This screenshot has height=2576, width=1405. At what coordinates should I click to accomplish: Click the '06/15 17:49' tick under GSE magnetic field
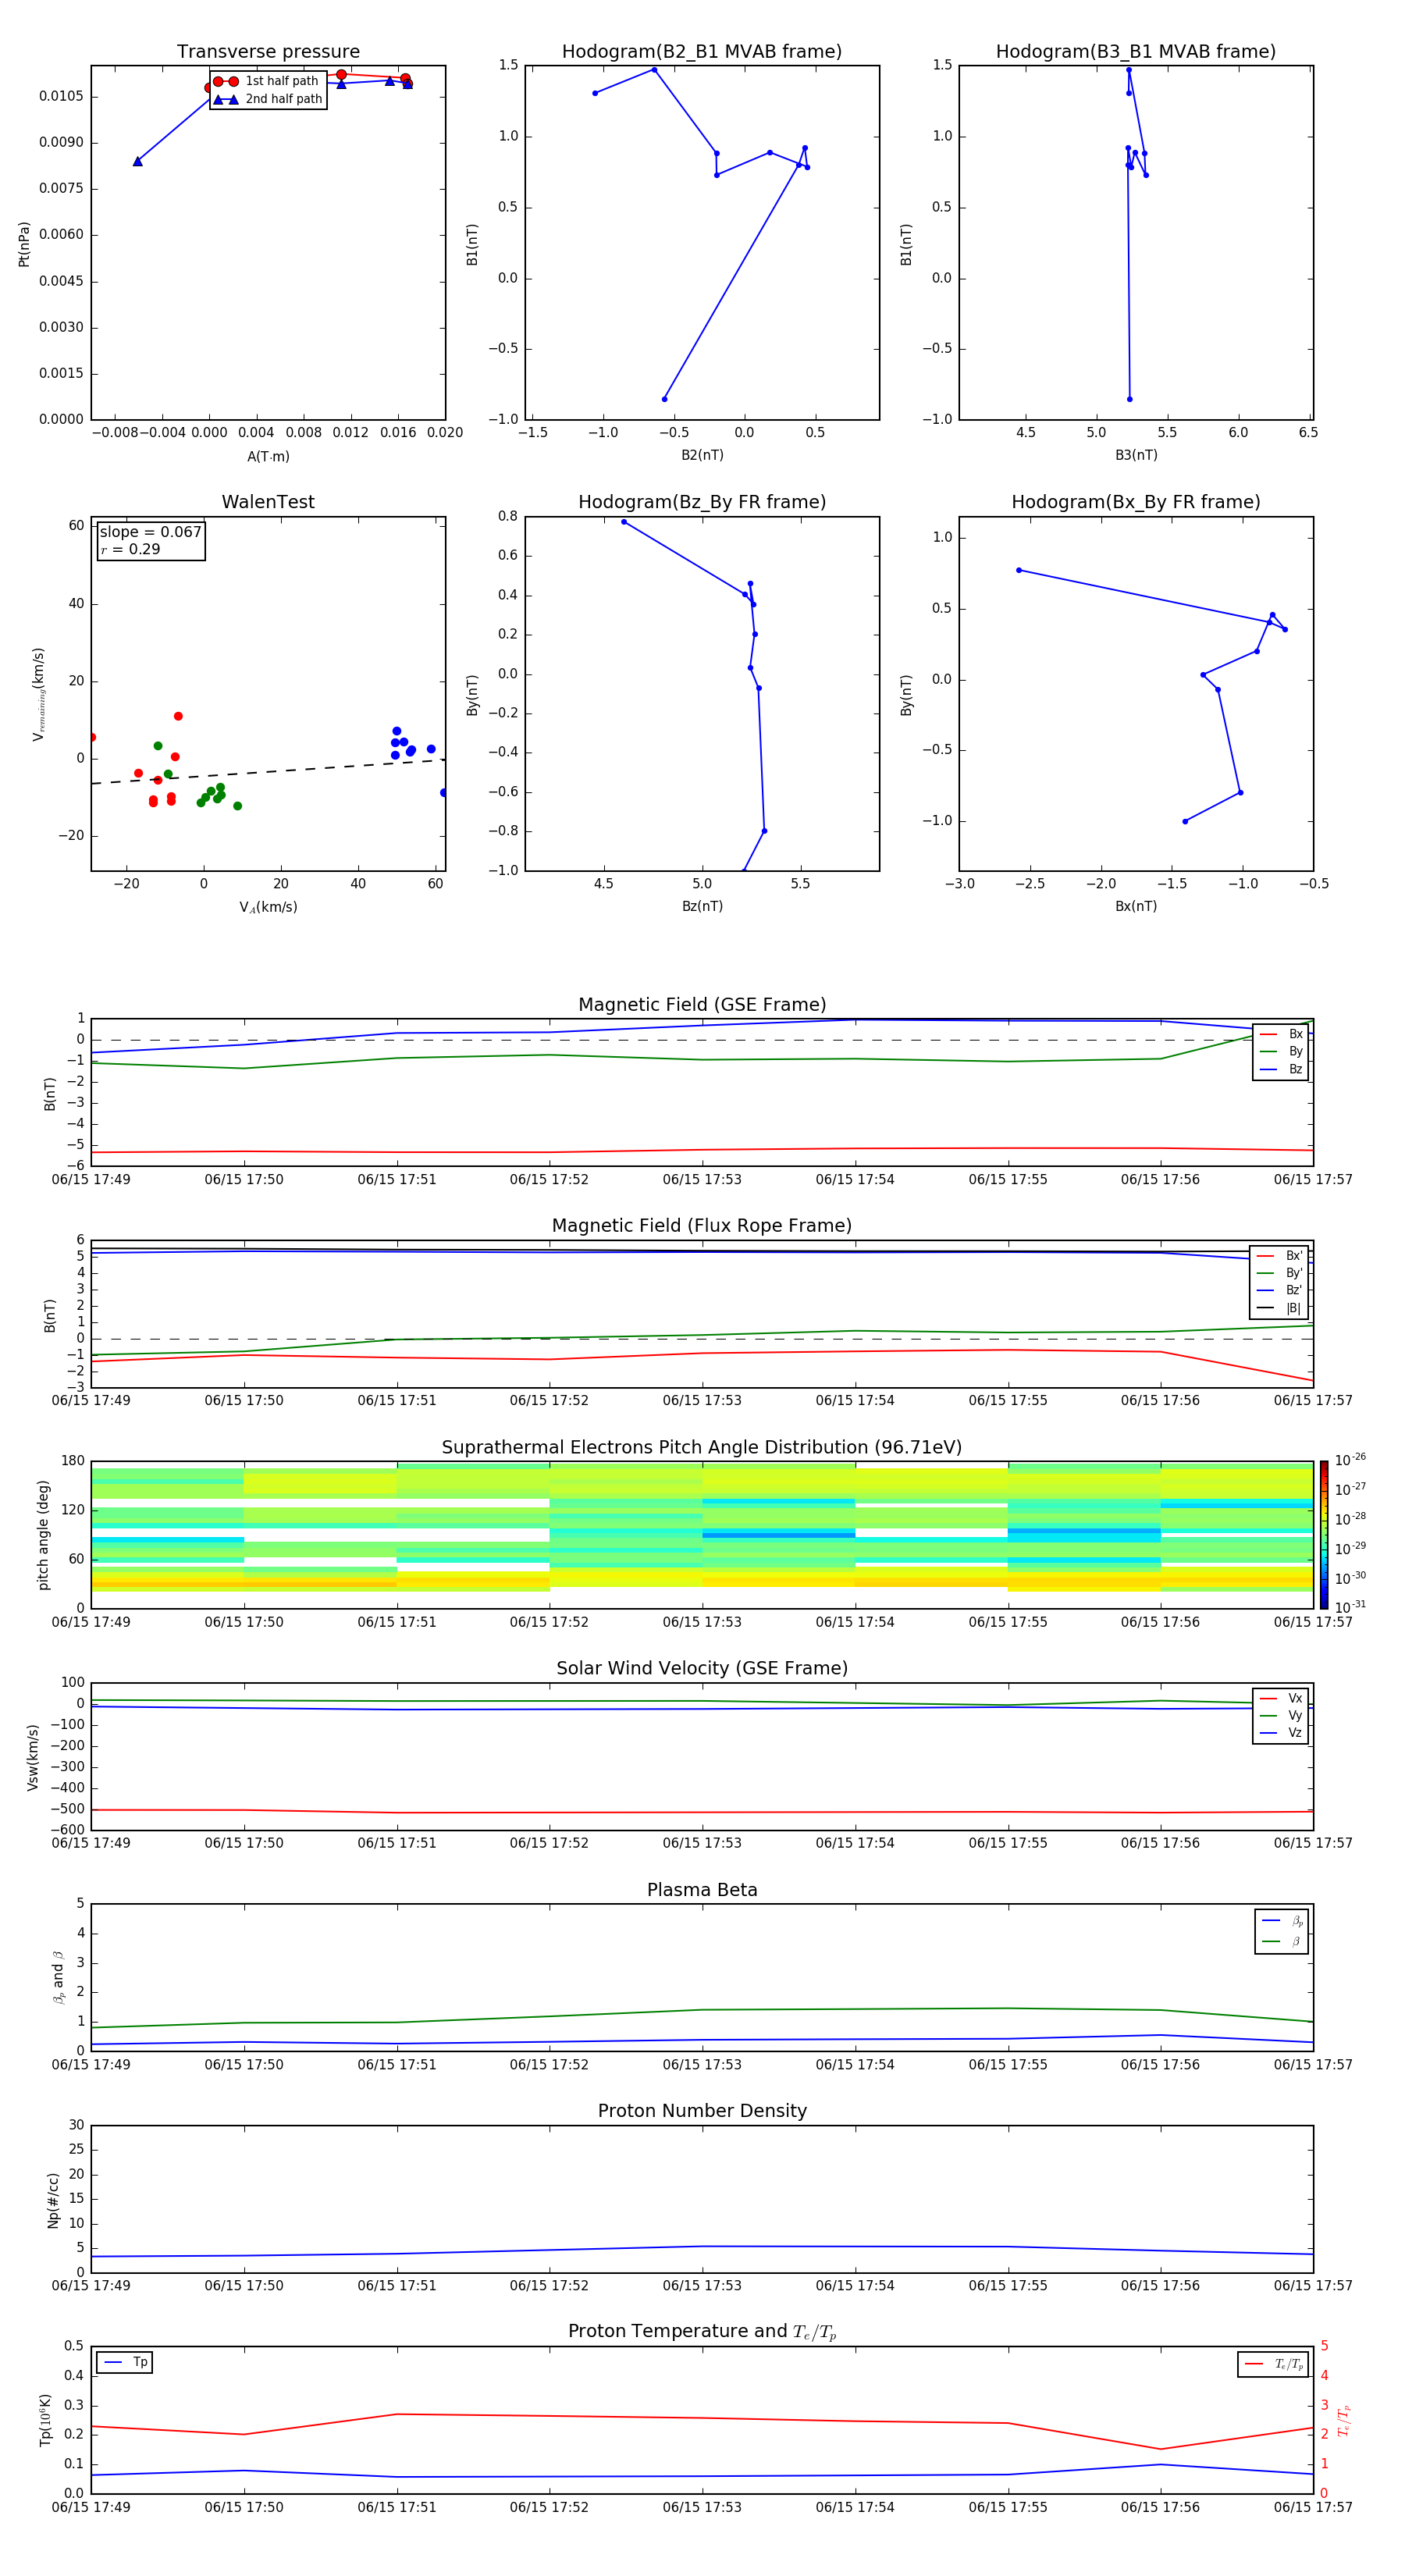pos(91,1180)
